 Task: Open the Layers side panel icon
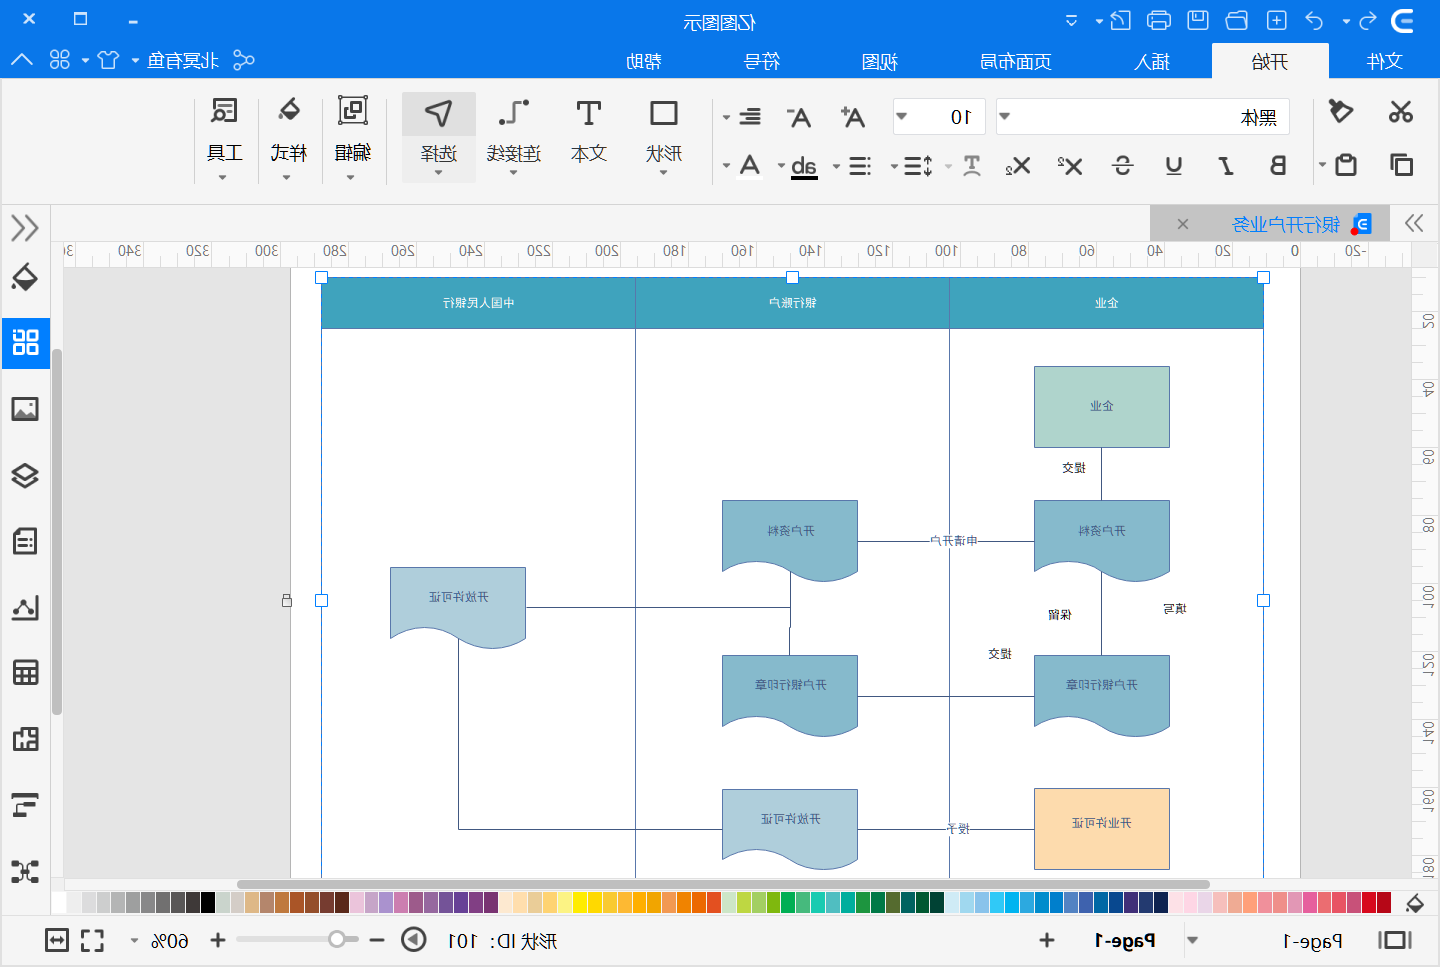coord(25,475)
